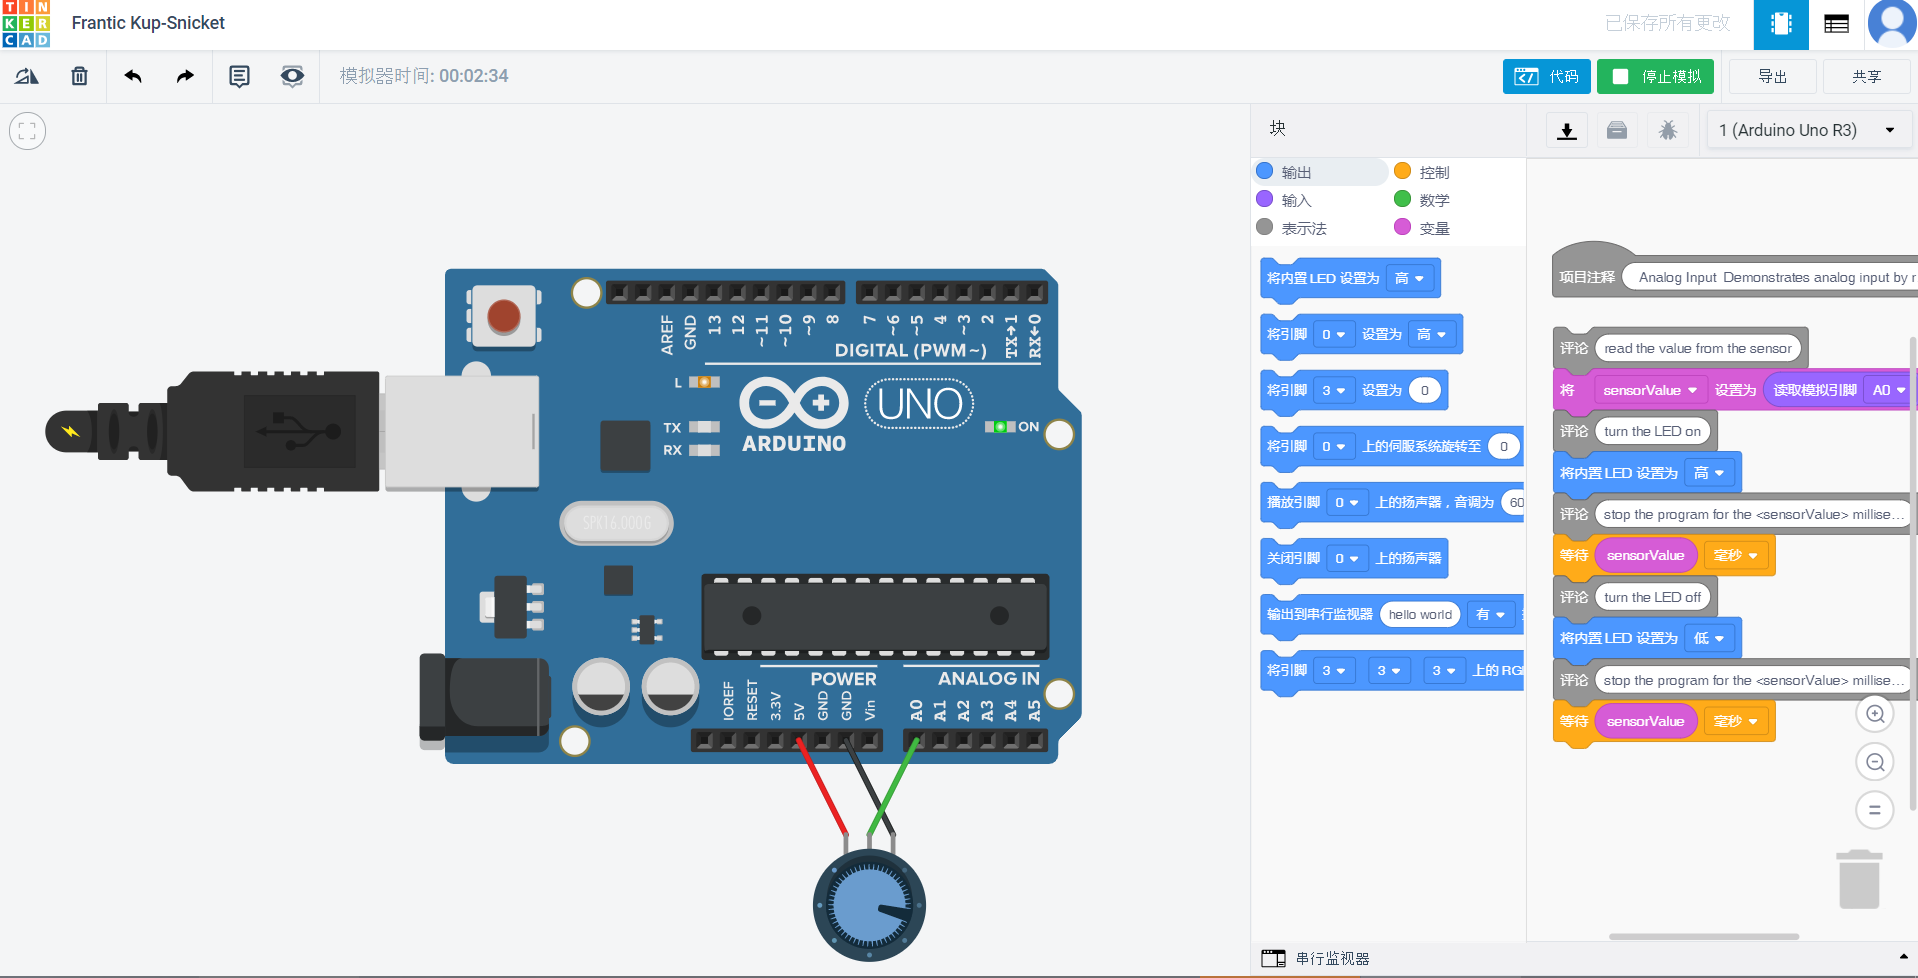Screen dimensions: 1918x978
Task: Click the delete trash can icon
Action: click(x=80, y=76)
